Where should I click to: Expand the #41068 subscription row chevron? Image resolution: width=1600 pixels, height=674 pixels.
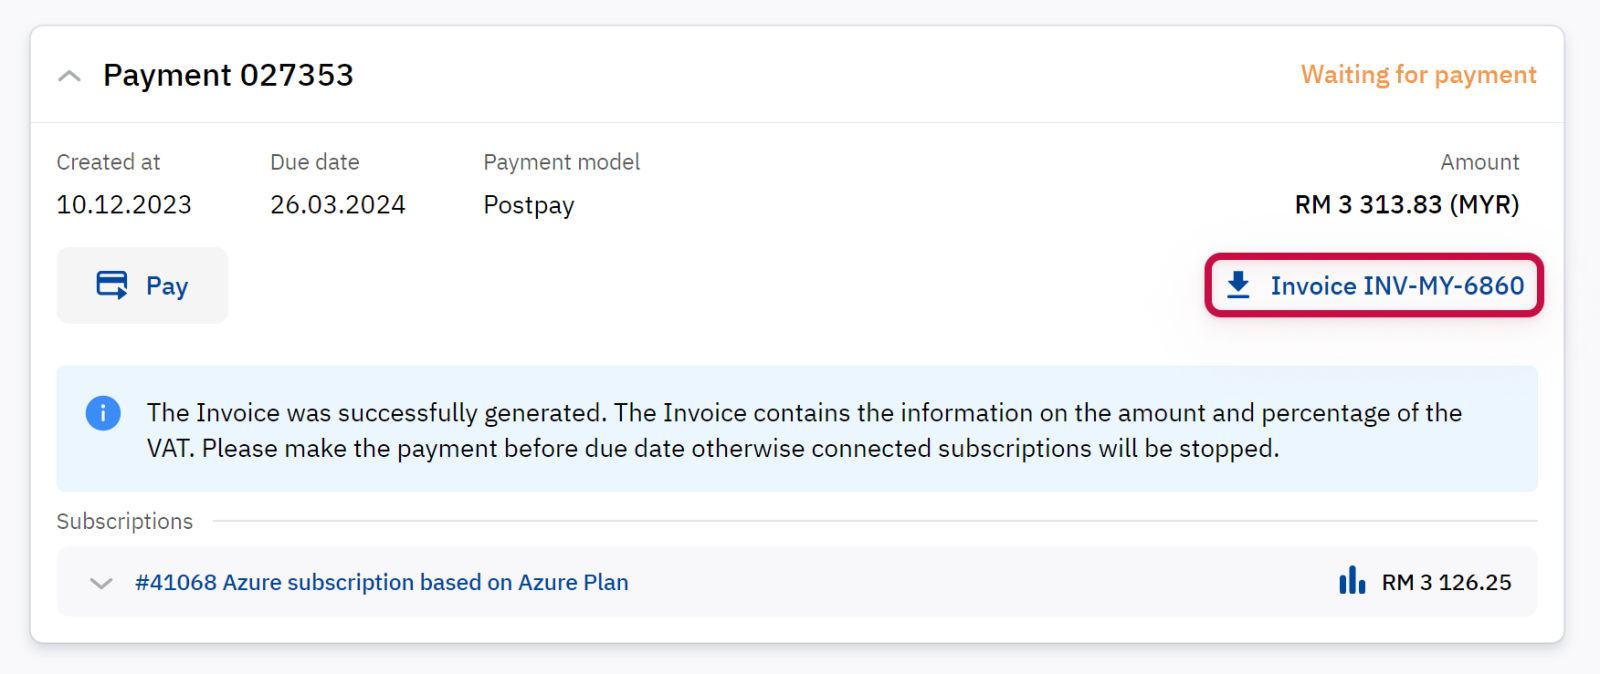coord(101,583)
